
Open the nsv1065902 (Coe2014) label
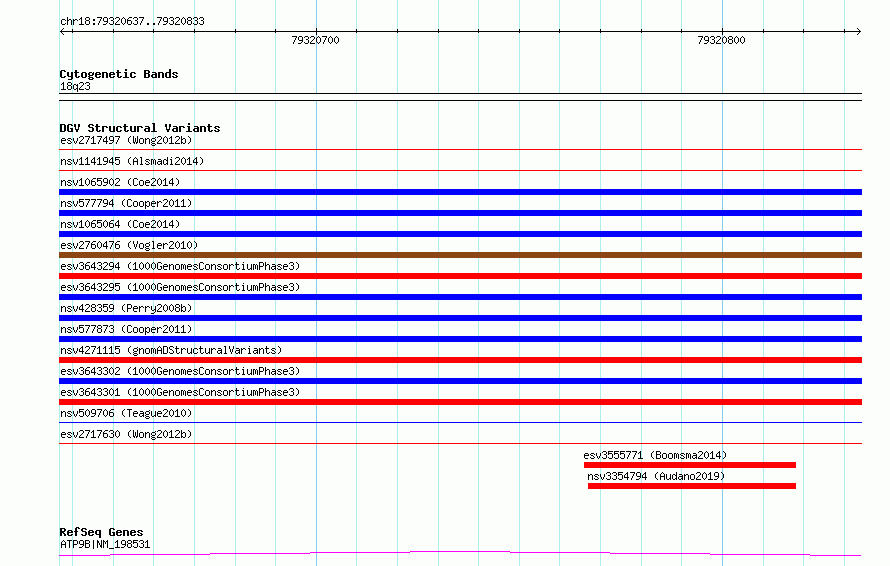120,182
